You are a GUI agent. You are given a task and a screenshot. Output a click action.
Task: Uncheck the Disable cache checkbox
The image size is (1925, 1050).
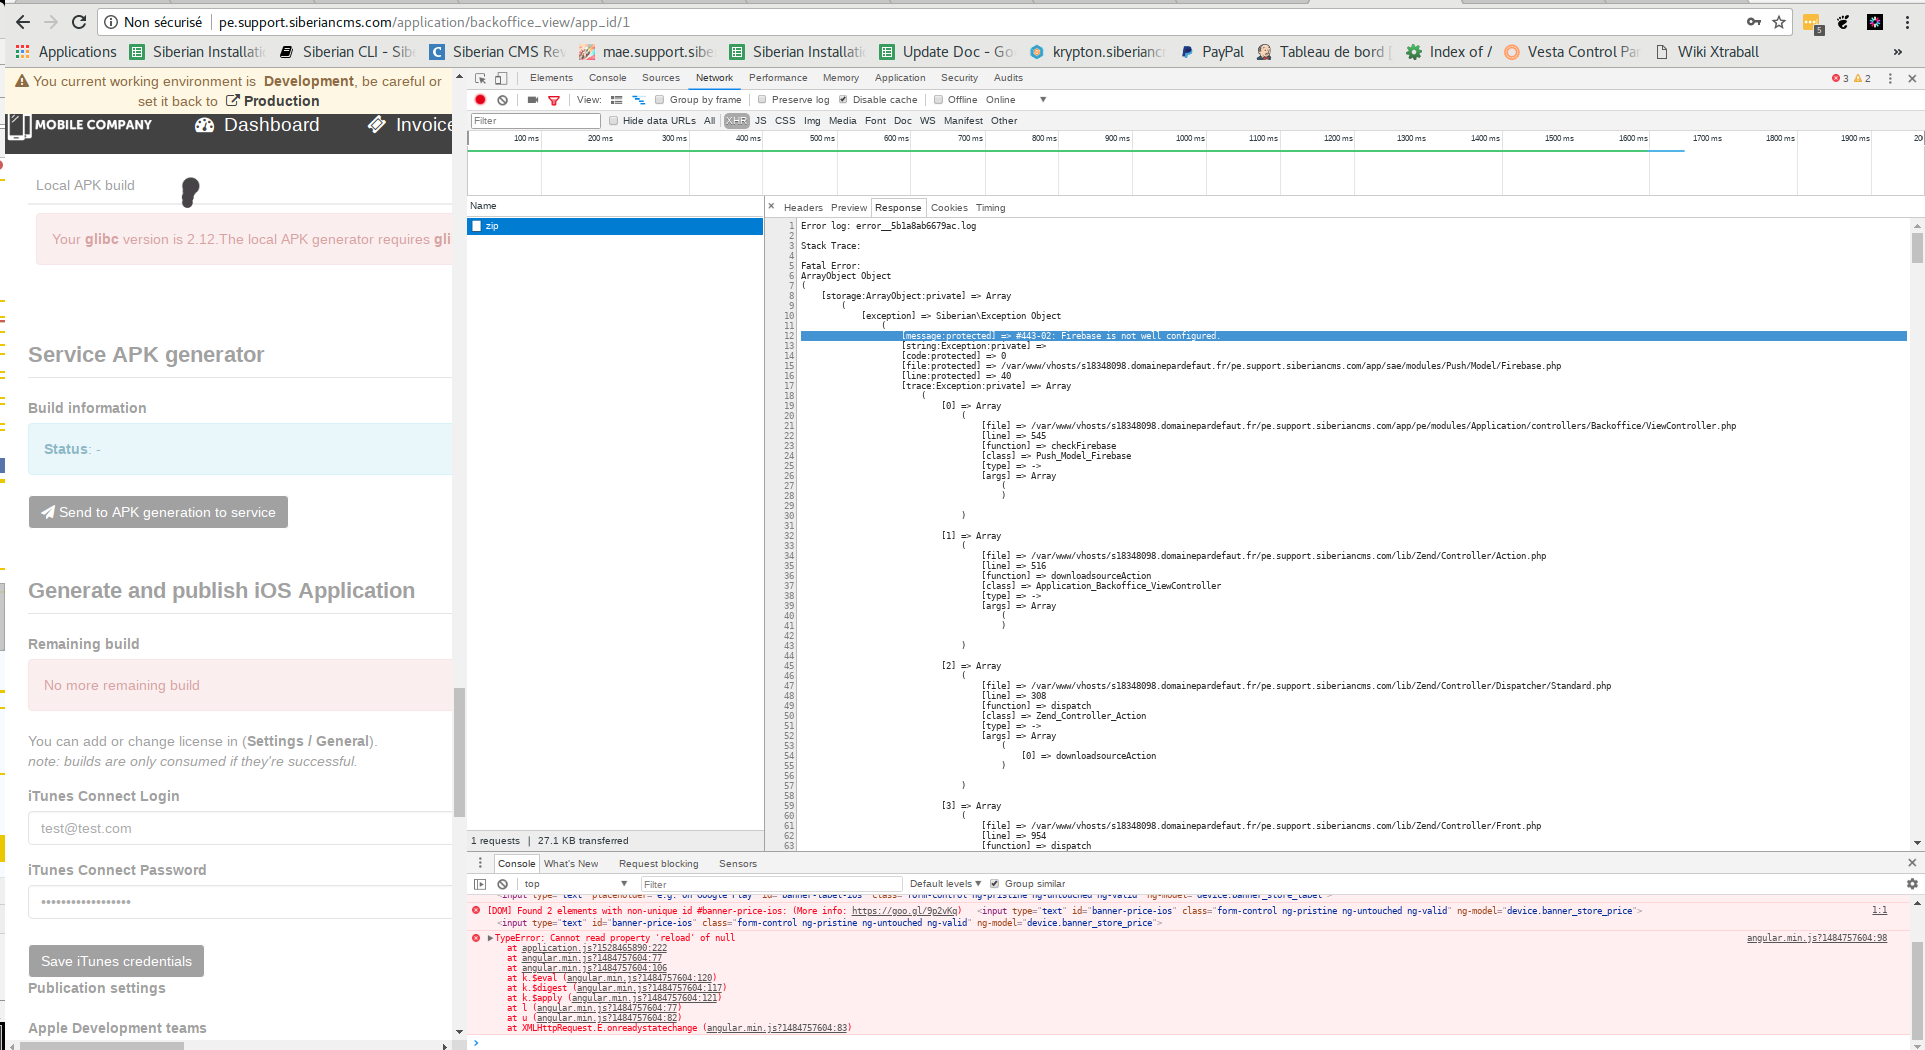coord(843,100)
